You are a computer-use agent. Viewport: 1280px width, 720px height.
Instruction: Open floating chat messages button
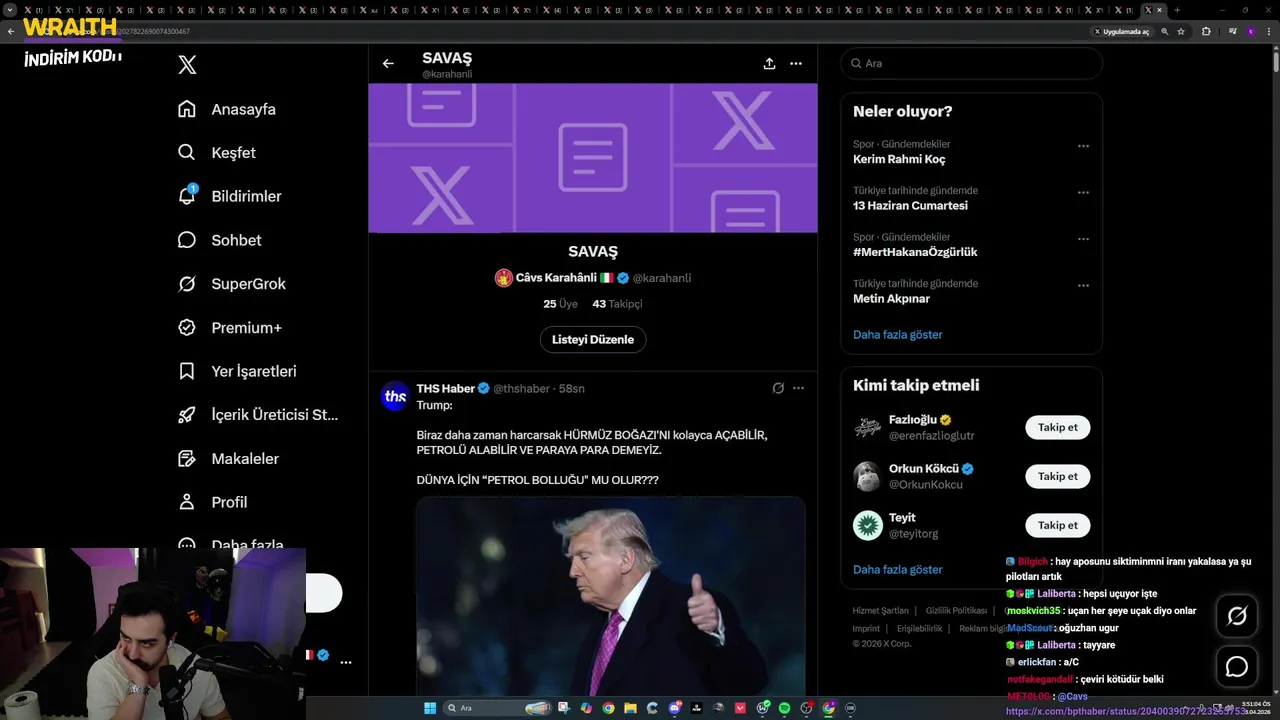[1237, 666]
